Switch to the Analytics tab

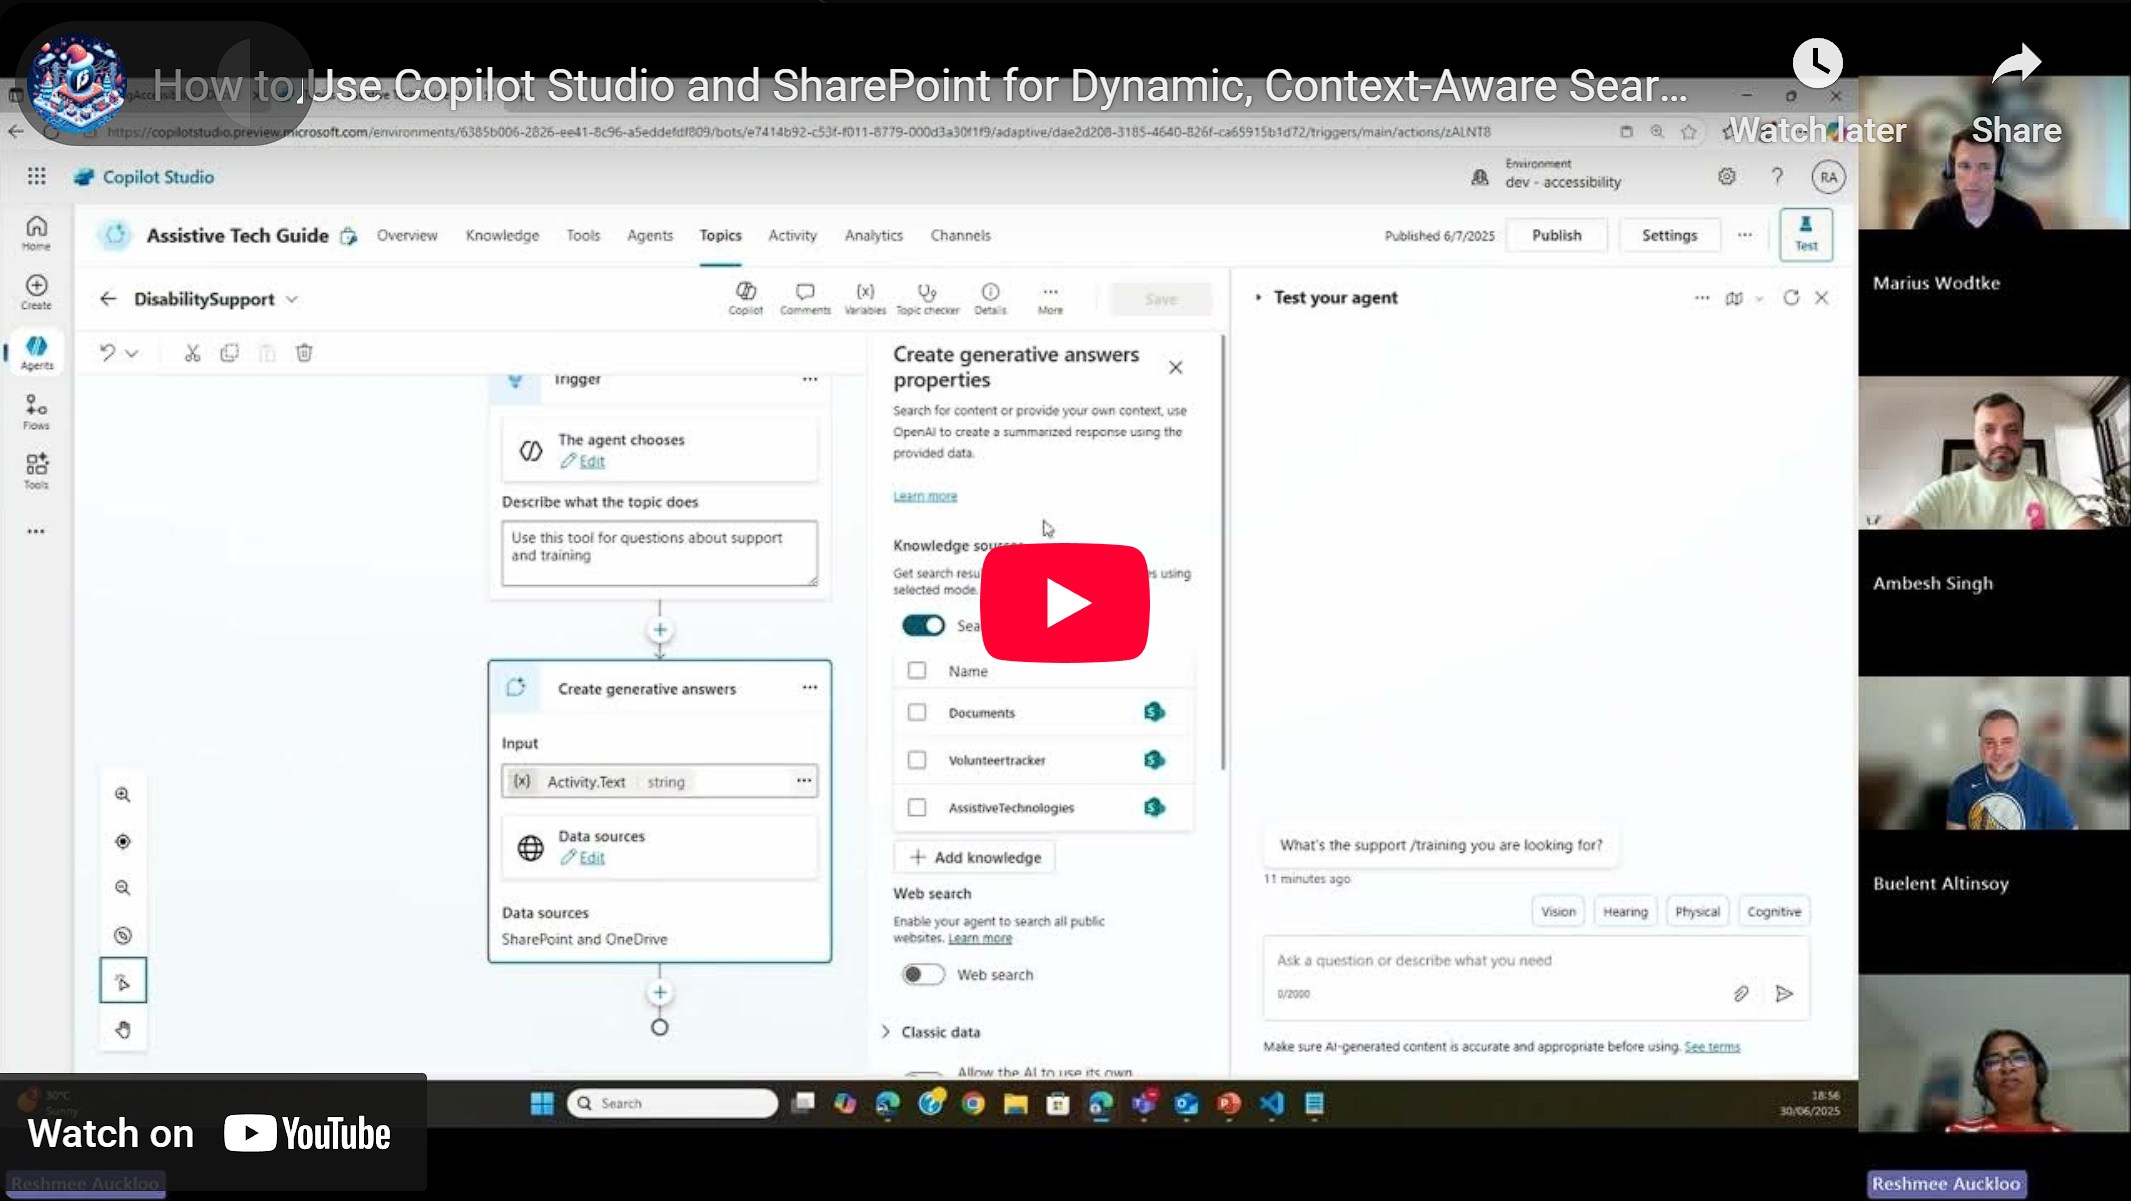pyautogui.click(x=873, y=236)
